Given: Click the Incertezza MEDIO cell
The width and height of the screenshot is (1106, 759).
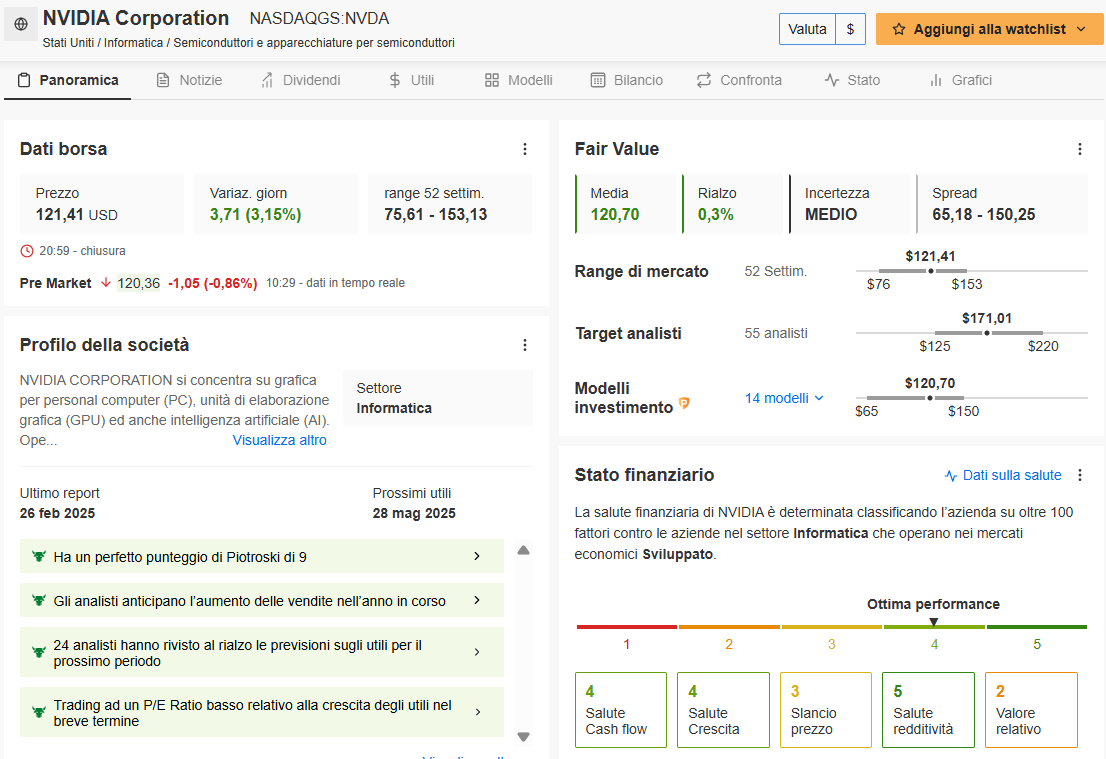Looking at the screenshot, I should pyautogui.click(x=850, y=204).
